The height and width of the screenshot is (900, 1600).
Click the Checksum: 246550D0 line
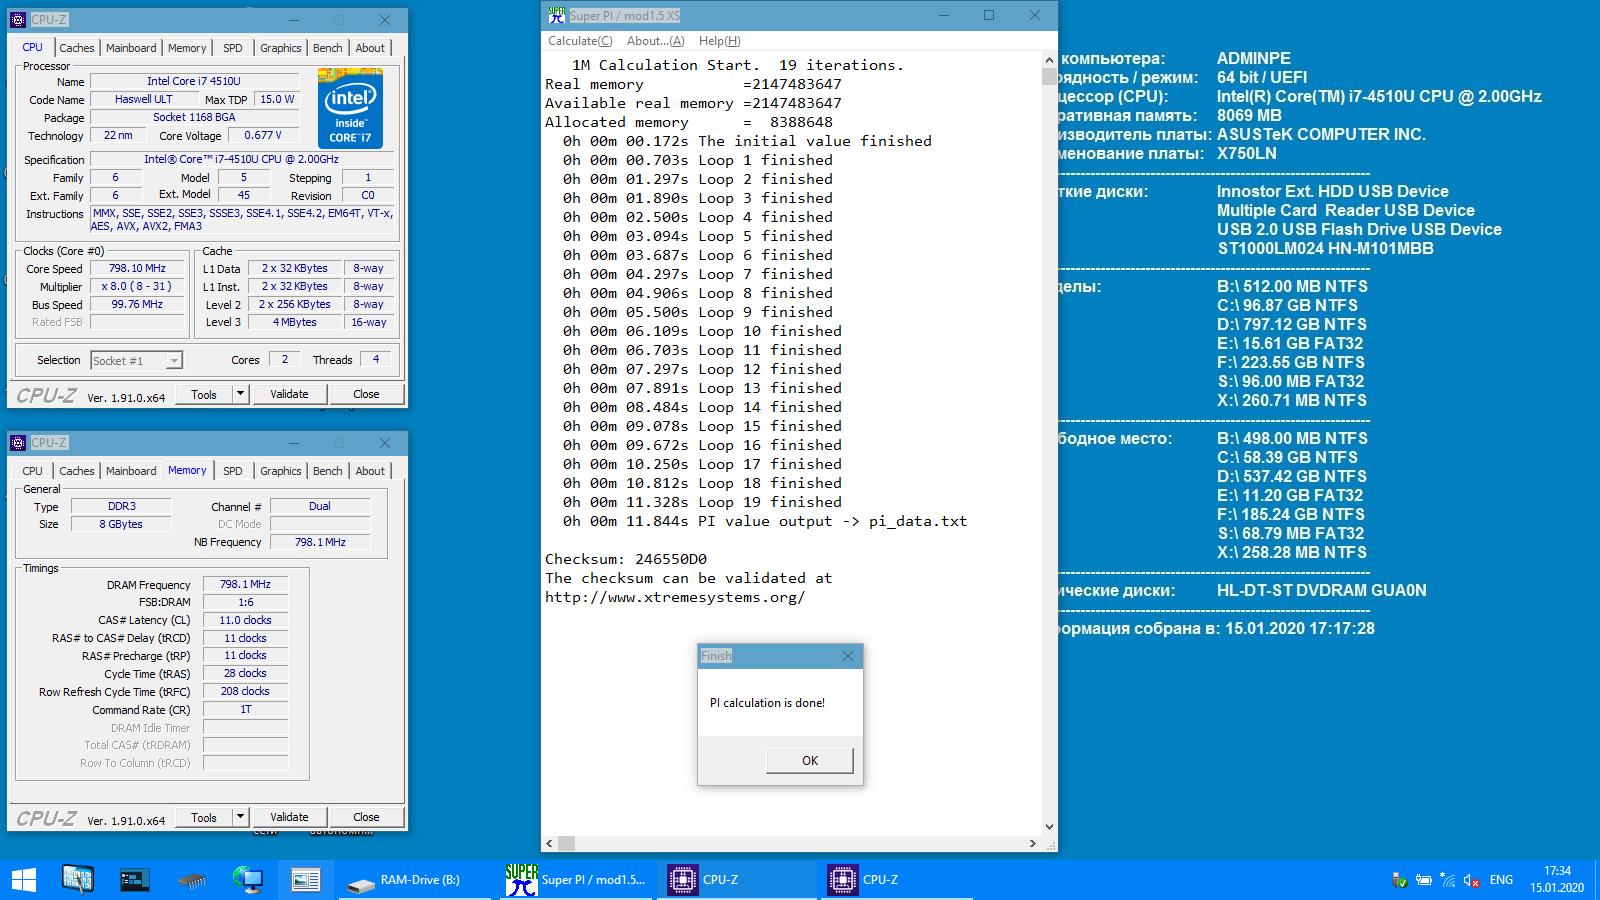pos(626,559)
